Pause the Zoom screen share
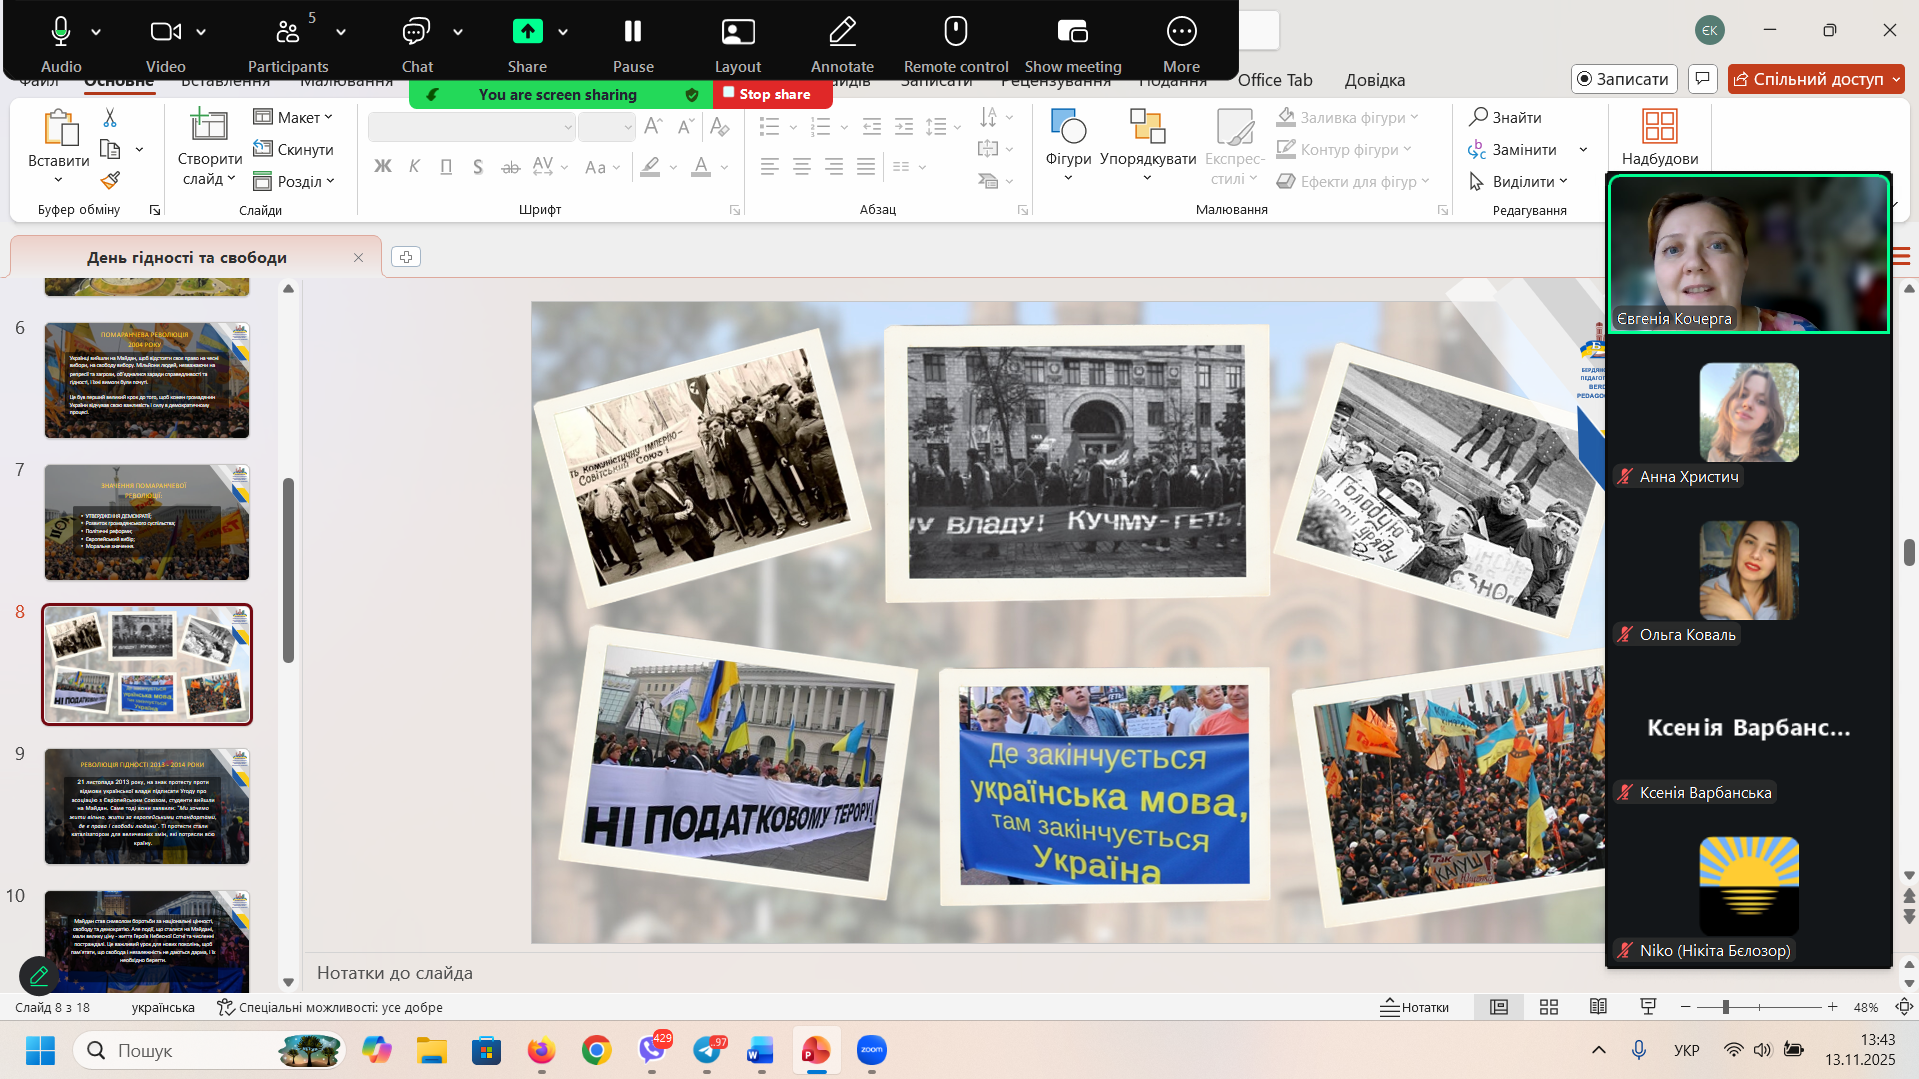Viewport: 1919px width, 1079px height. (x=632, y=33)
